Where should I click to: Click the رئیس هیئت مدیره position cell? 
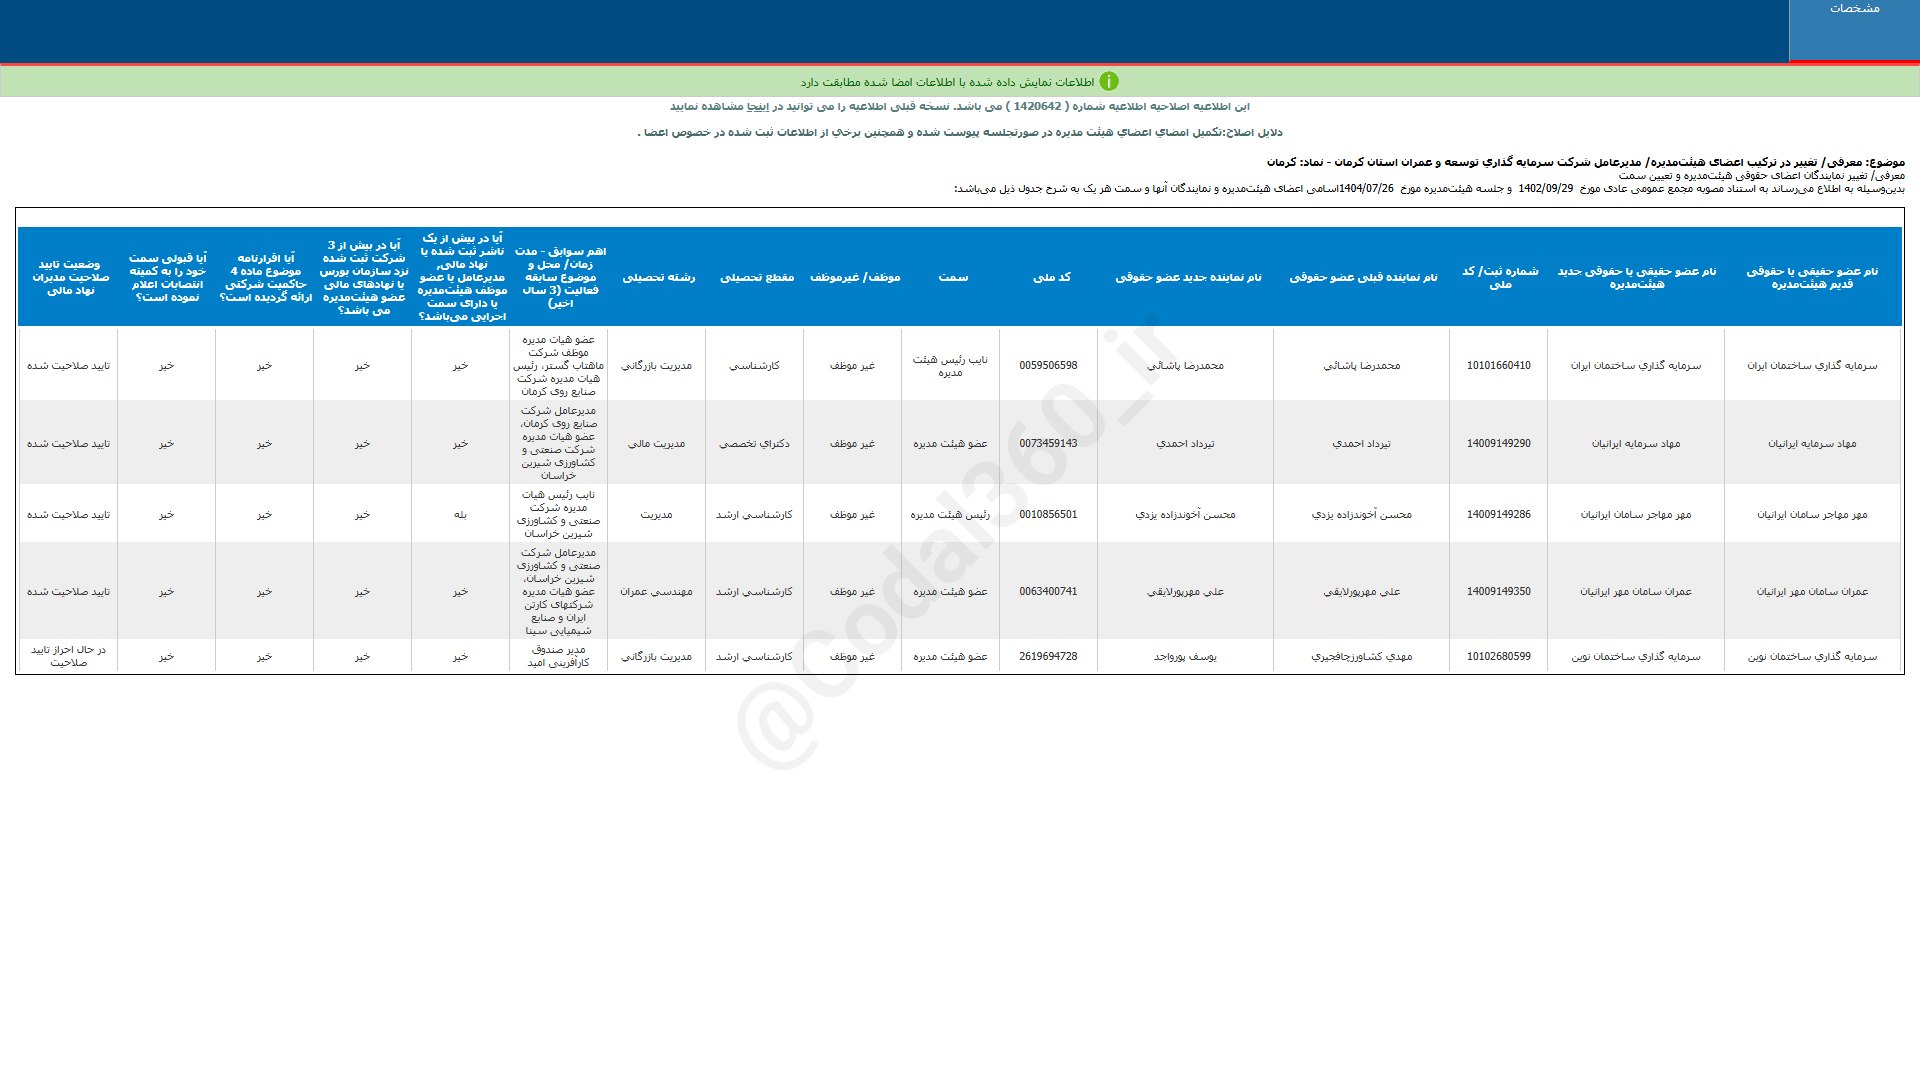click(x=950, y=515)
